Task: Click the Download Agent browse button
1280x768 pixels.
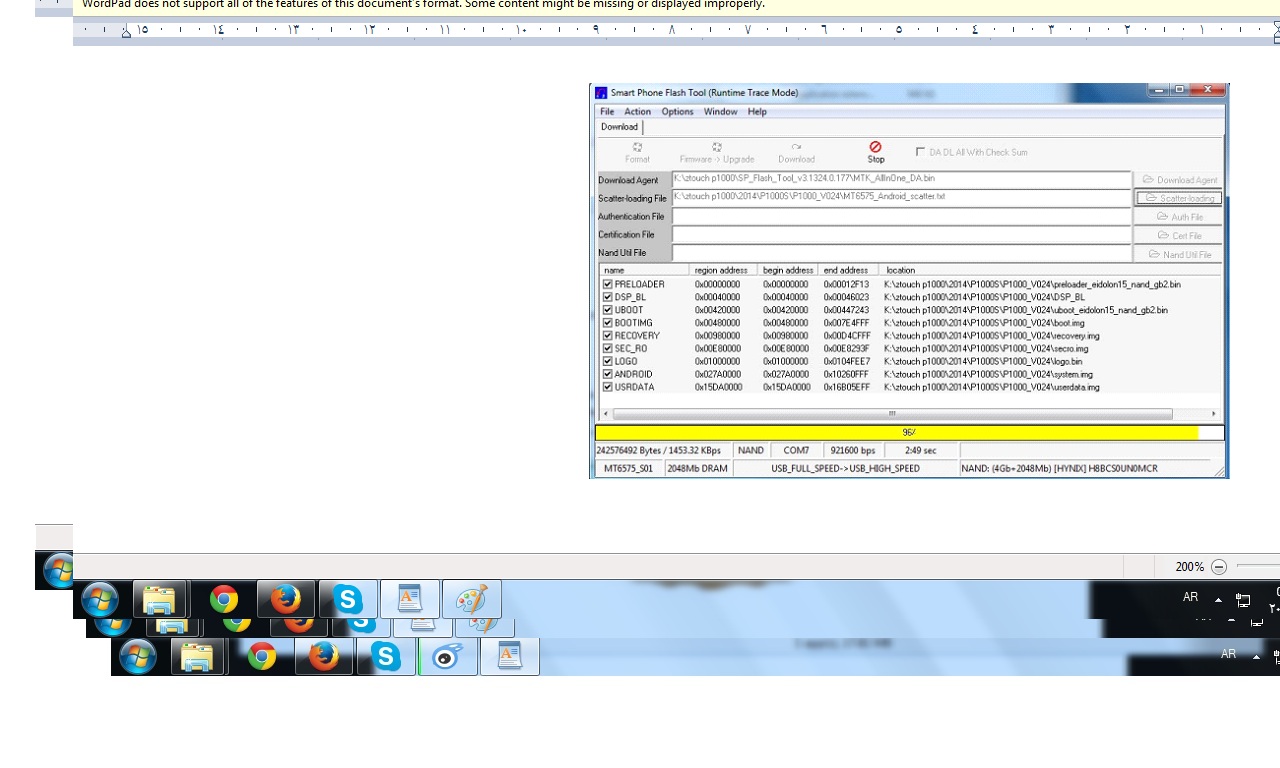Action: tap(1179, 180)
